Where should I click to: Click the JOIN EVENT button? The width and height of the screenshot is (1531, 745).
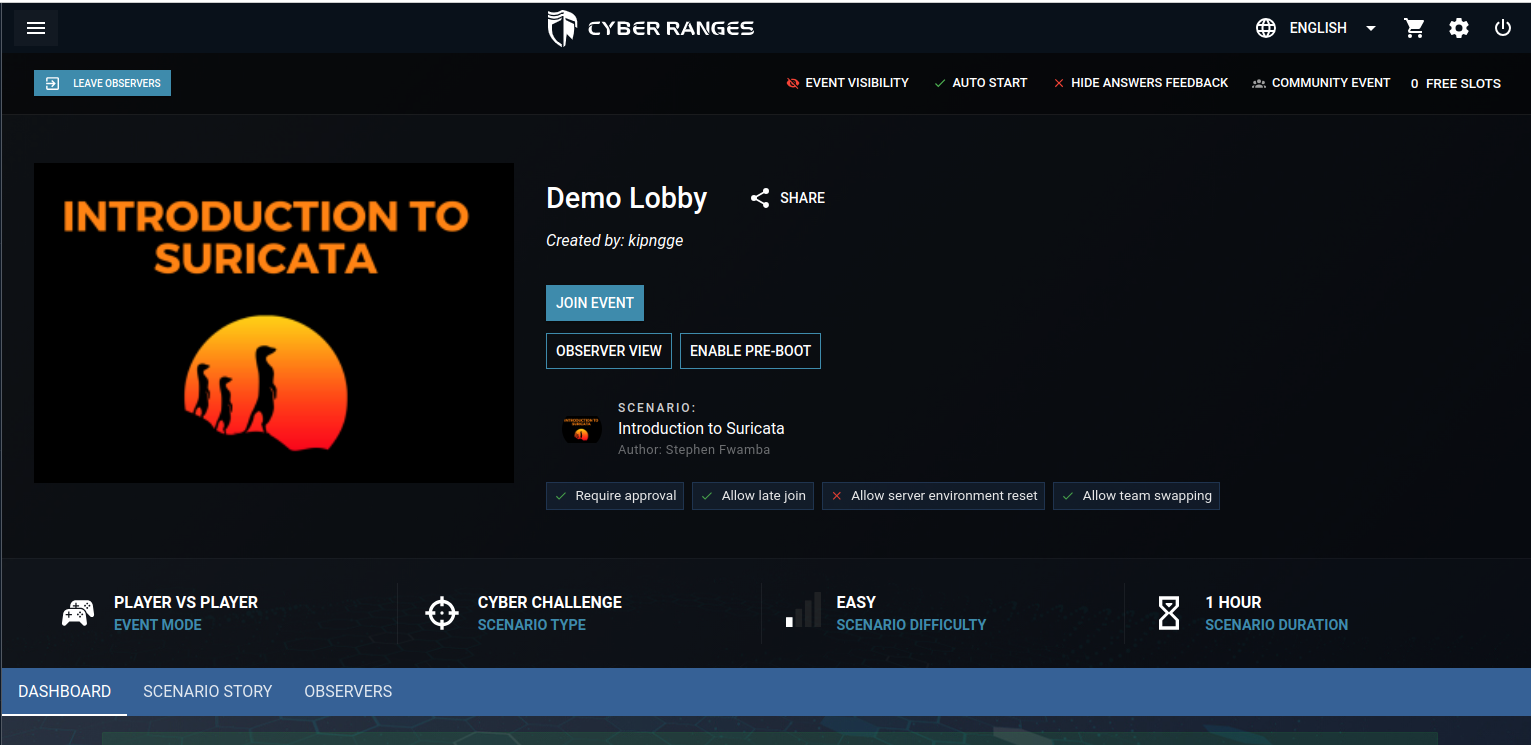pos(595,302)
